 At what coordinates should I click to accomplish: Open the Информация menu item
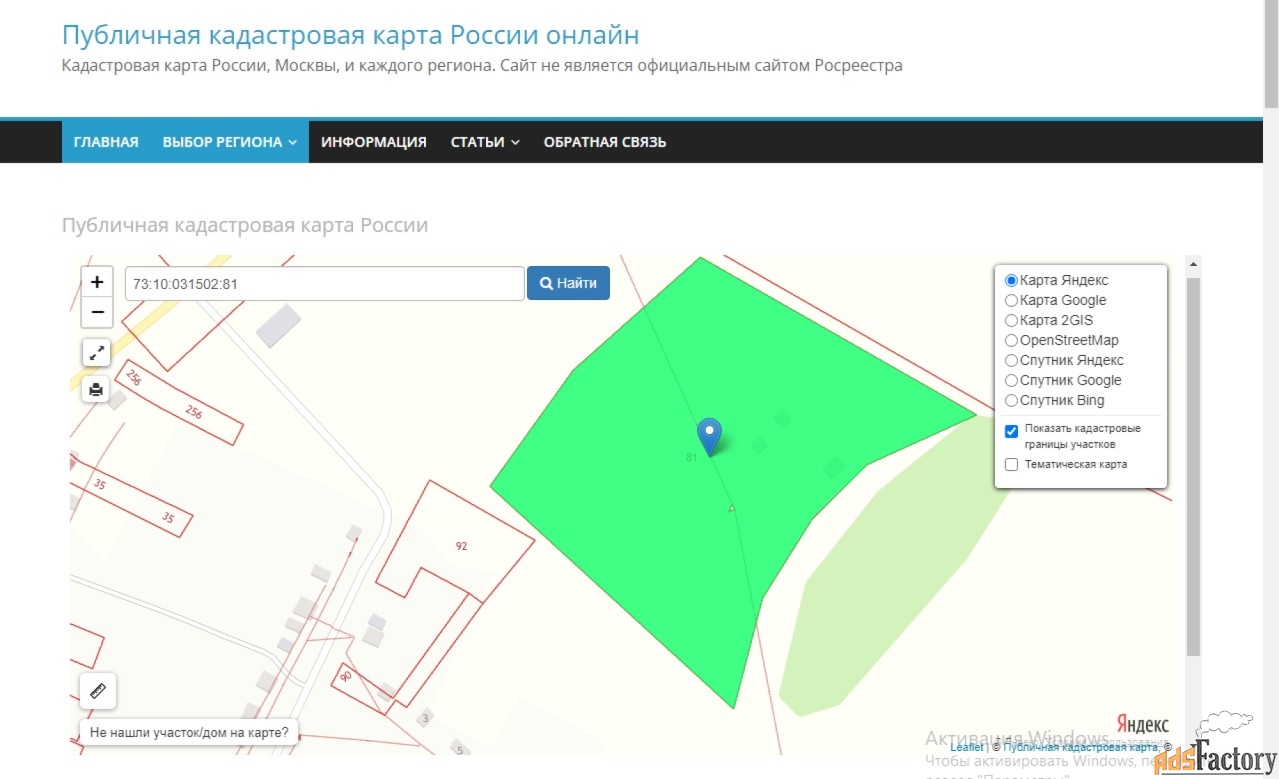(373, 142)
